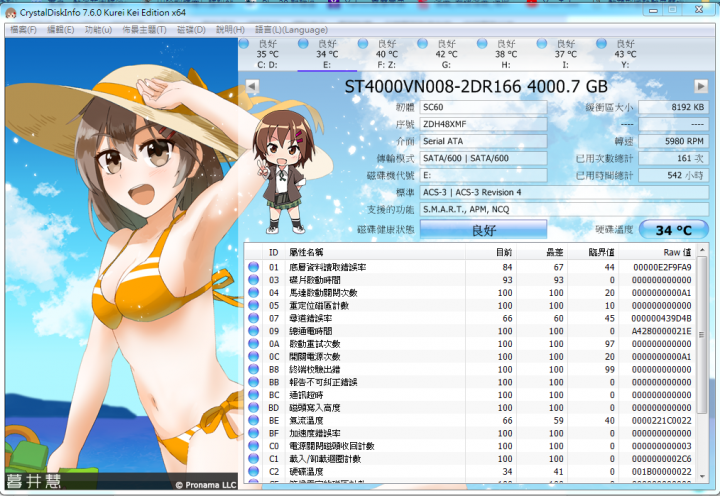Click the 最差 column header
The width and height of the screenshot is (720, 496).
coord(542,252)
